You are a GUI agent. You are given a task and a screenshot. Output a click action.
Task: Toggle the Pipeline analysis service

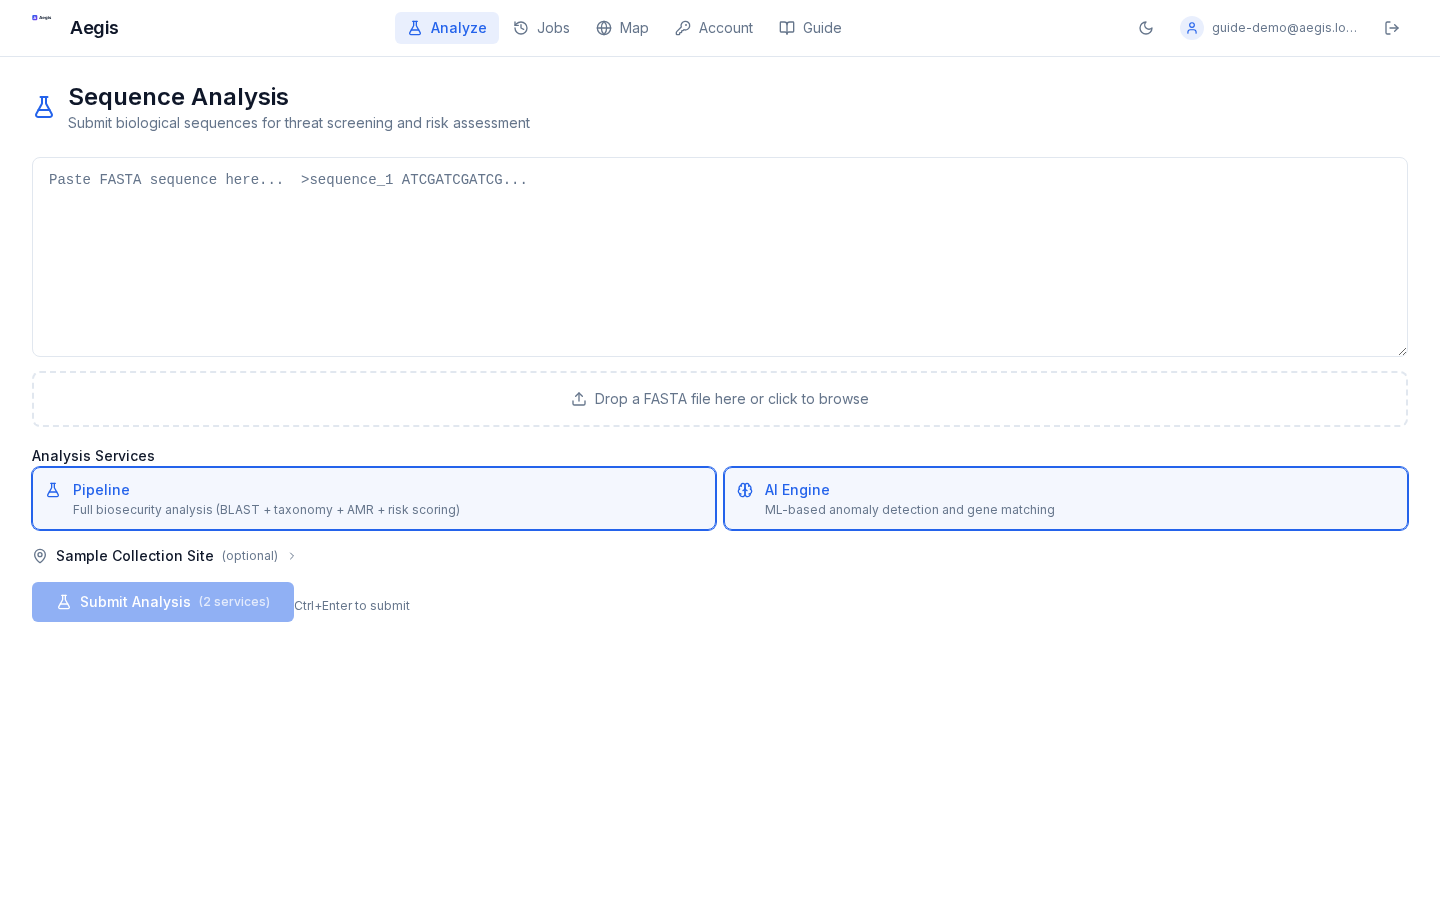click(374, 498)
